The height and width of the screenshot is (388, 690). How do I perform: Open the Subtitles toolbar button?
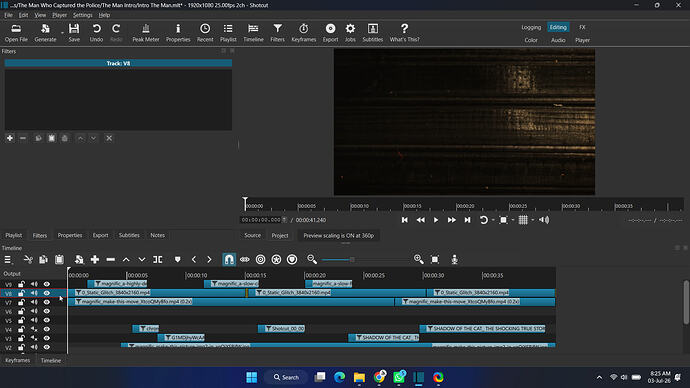(x=372, y=33)
